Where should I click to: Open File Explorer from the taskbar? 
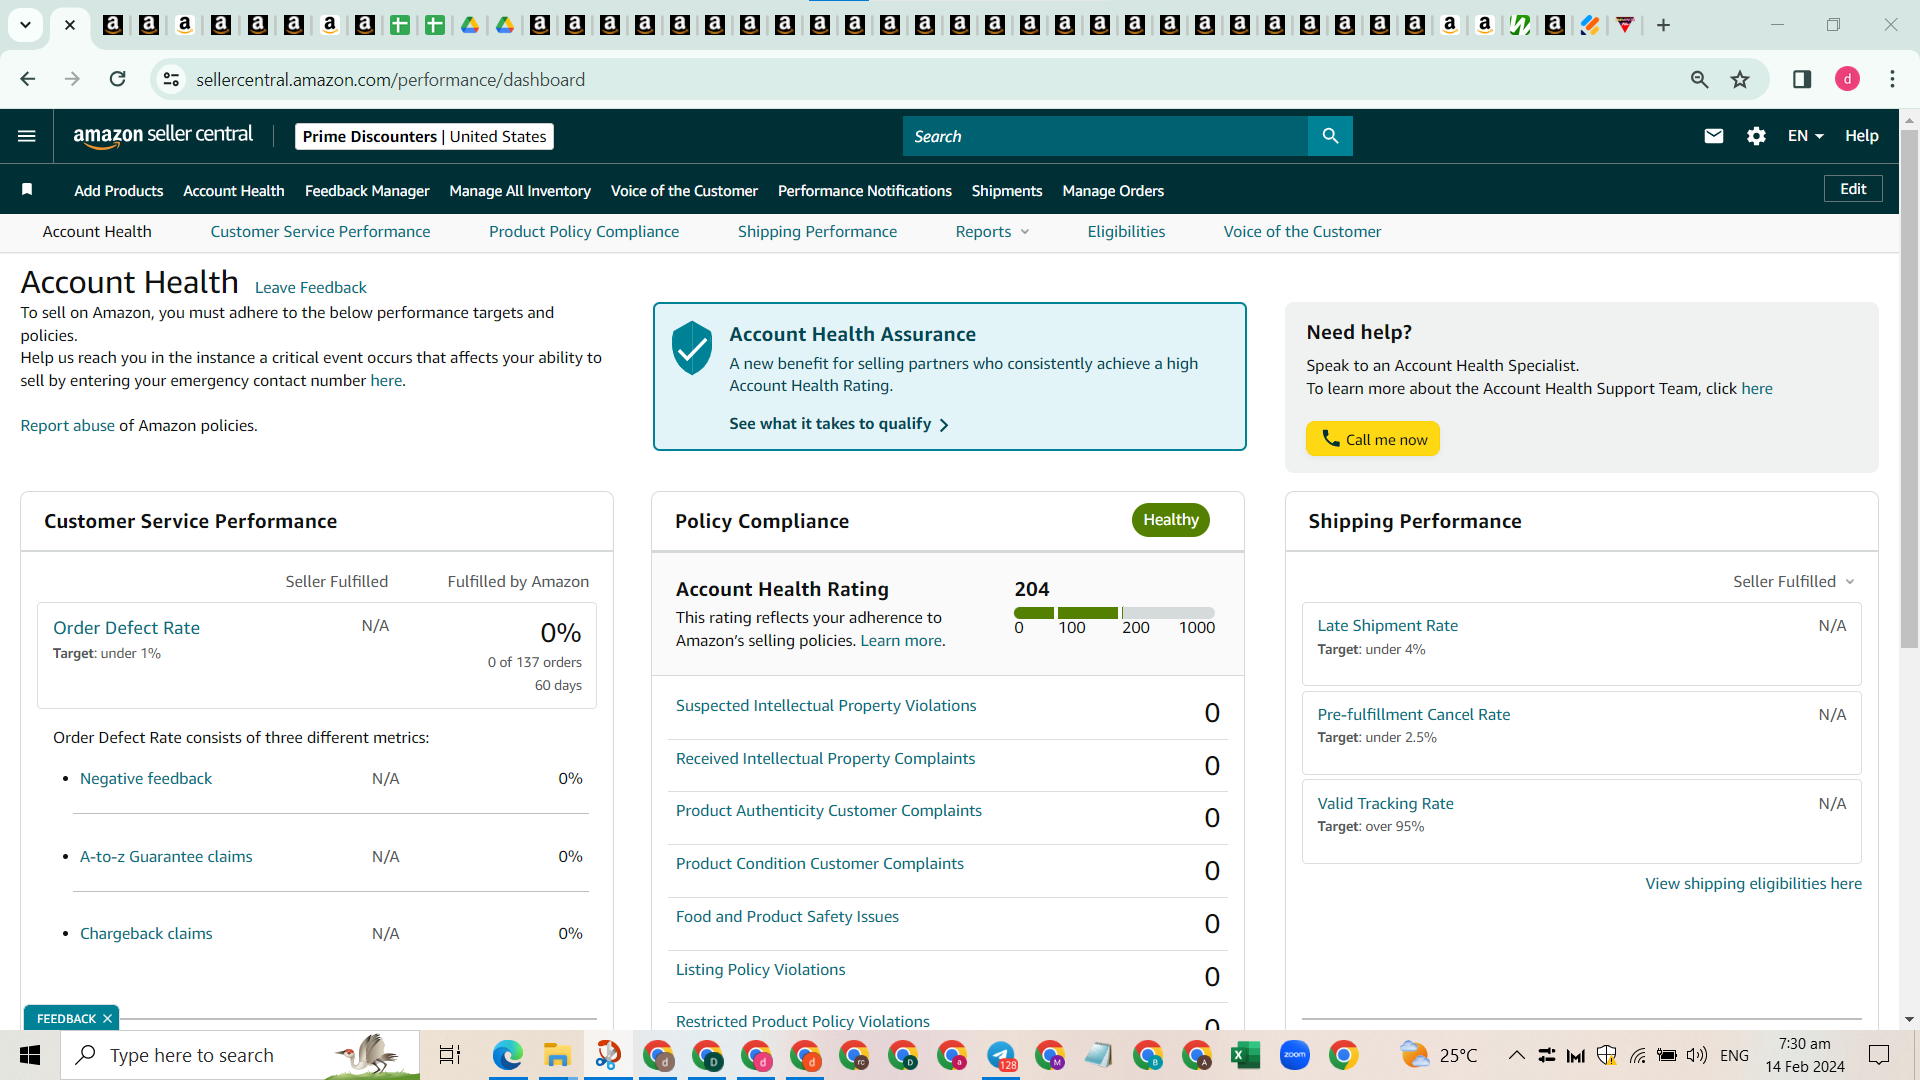[556, 1055]
